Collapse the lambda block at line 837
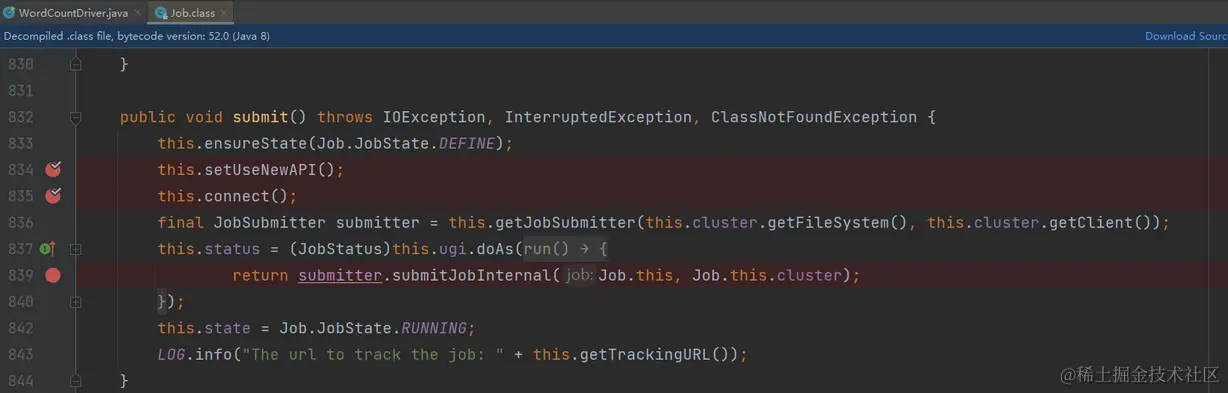This screenshot has width=1228, height=393. pyautogui.click(x=76, y=248)
